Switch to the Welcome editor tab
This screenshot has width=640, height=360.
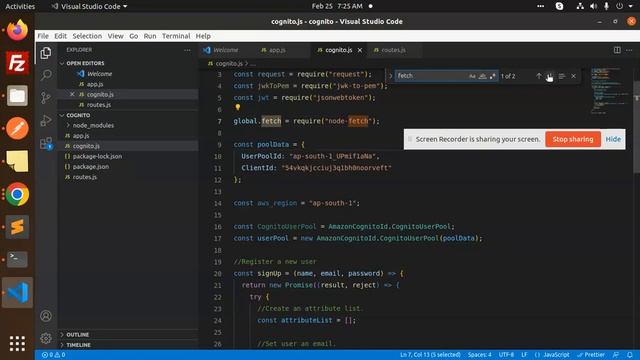(225, 50)
